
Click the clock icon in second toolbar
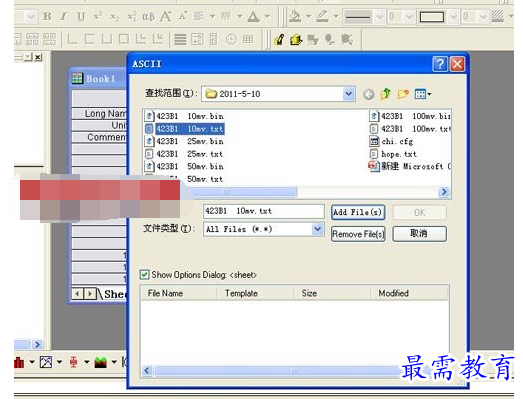tap(231, 39)
